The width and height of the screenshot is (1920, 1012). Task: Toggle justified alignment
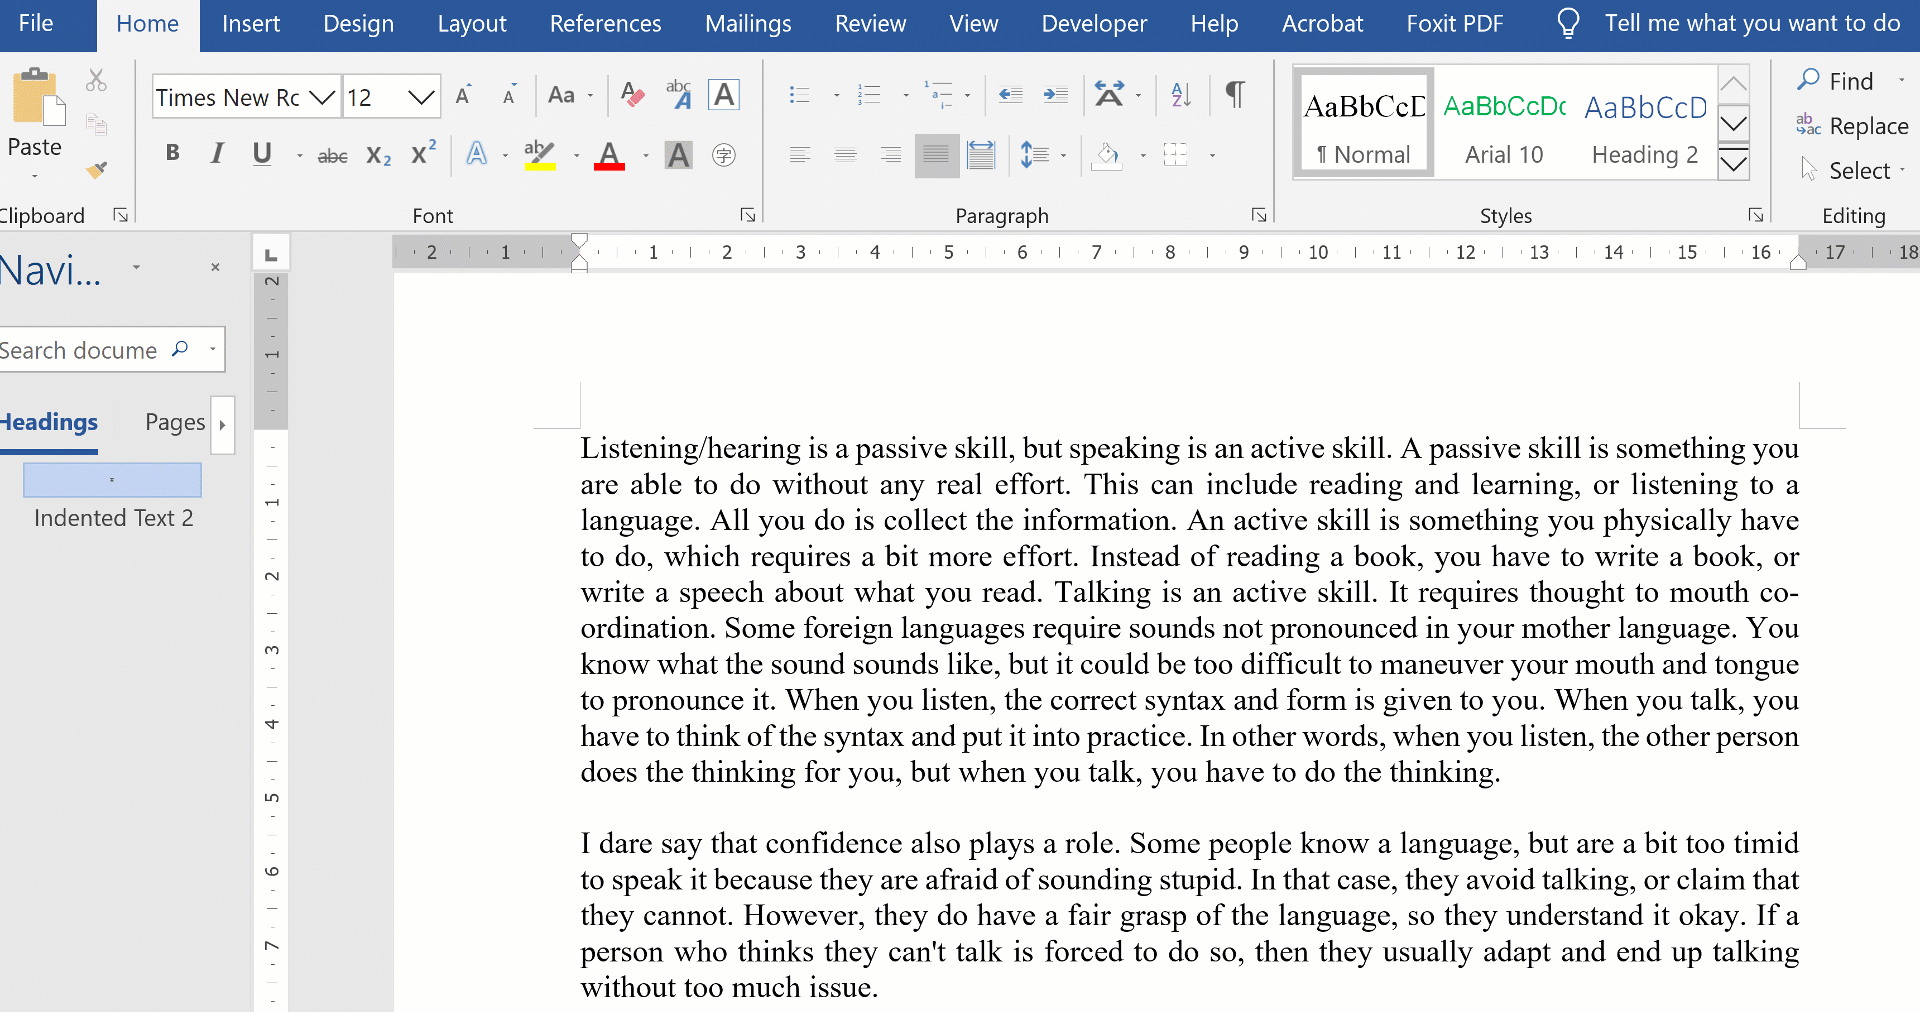(936, 155)
